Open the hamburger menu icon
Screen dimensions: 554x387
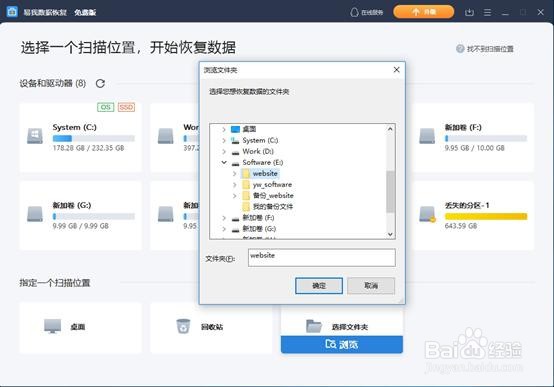pyautogui.click(x=487, y=12)
